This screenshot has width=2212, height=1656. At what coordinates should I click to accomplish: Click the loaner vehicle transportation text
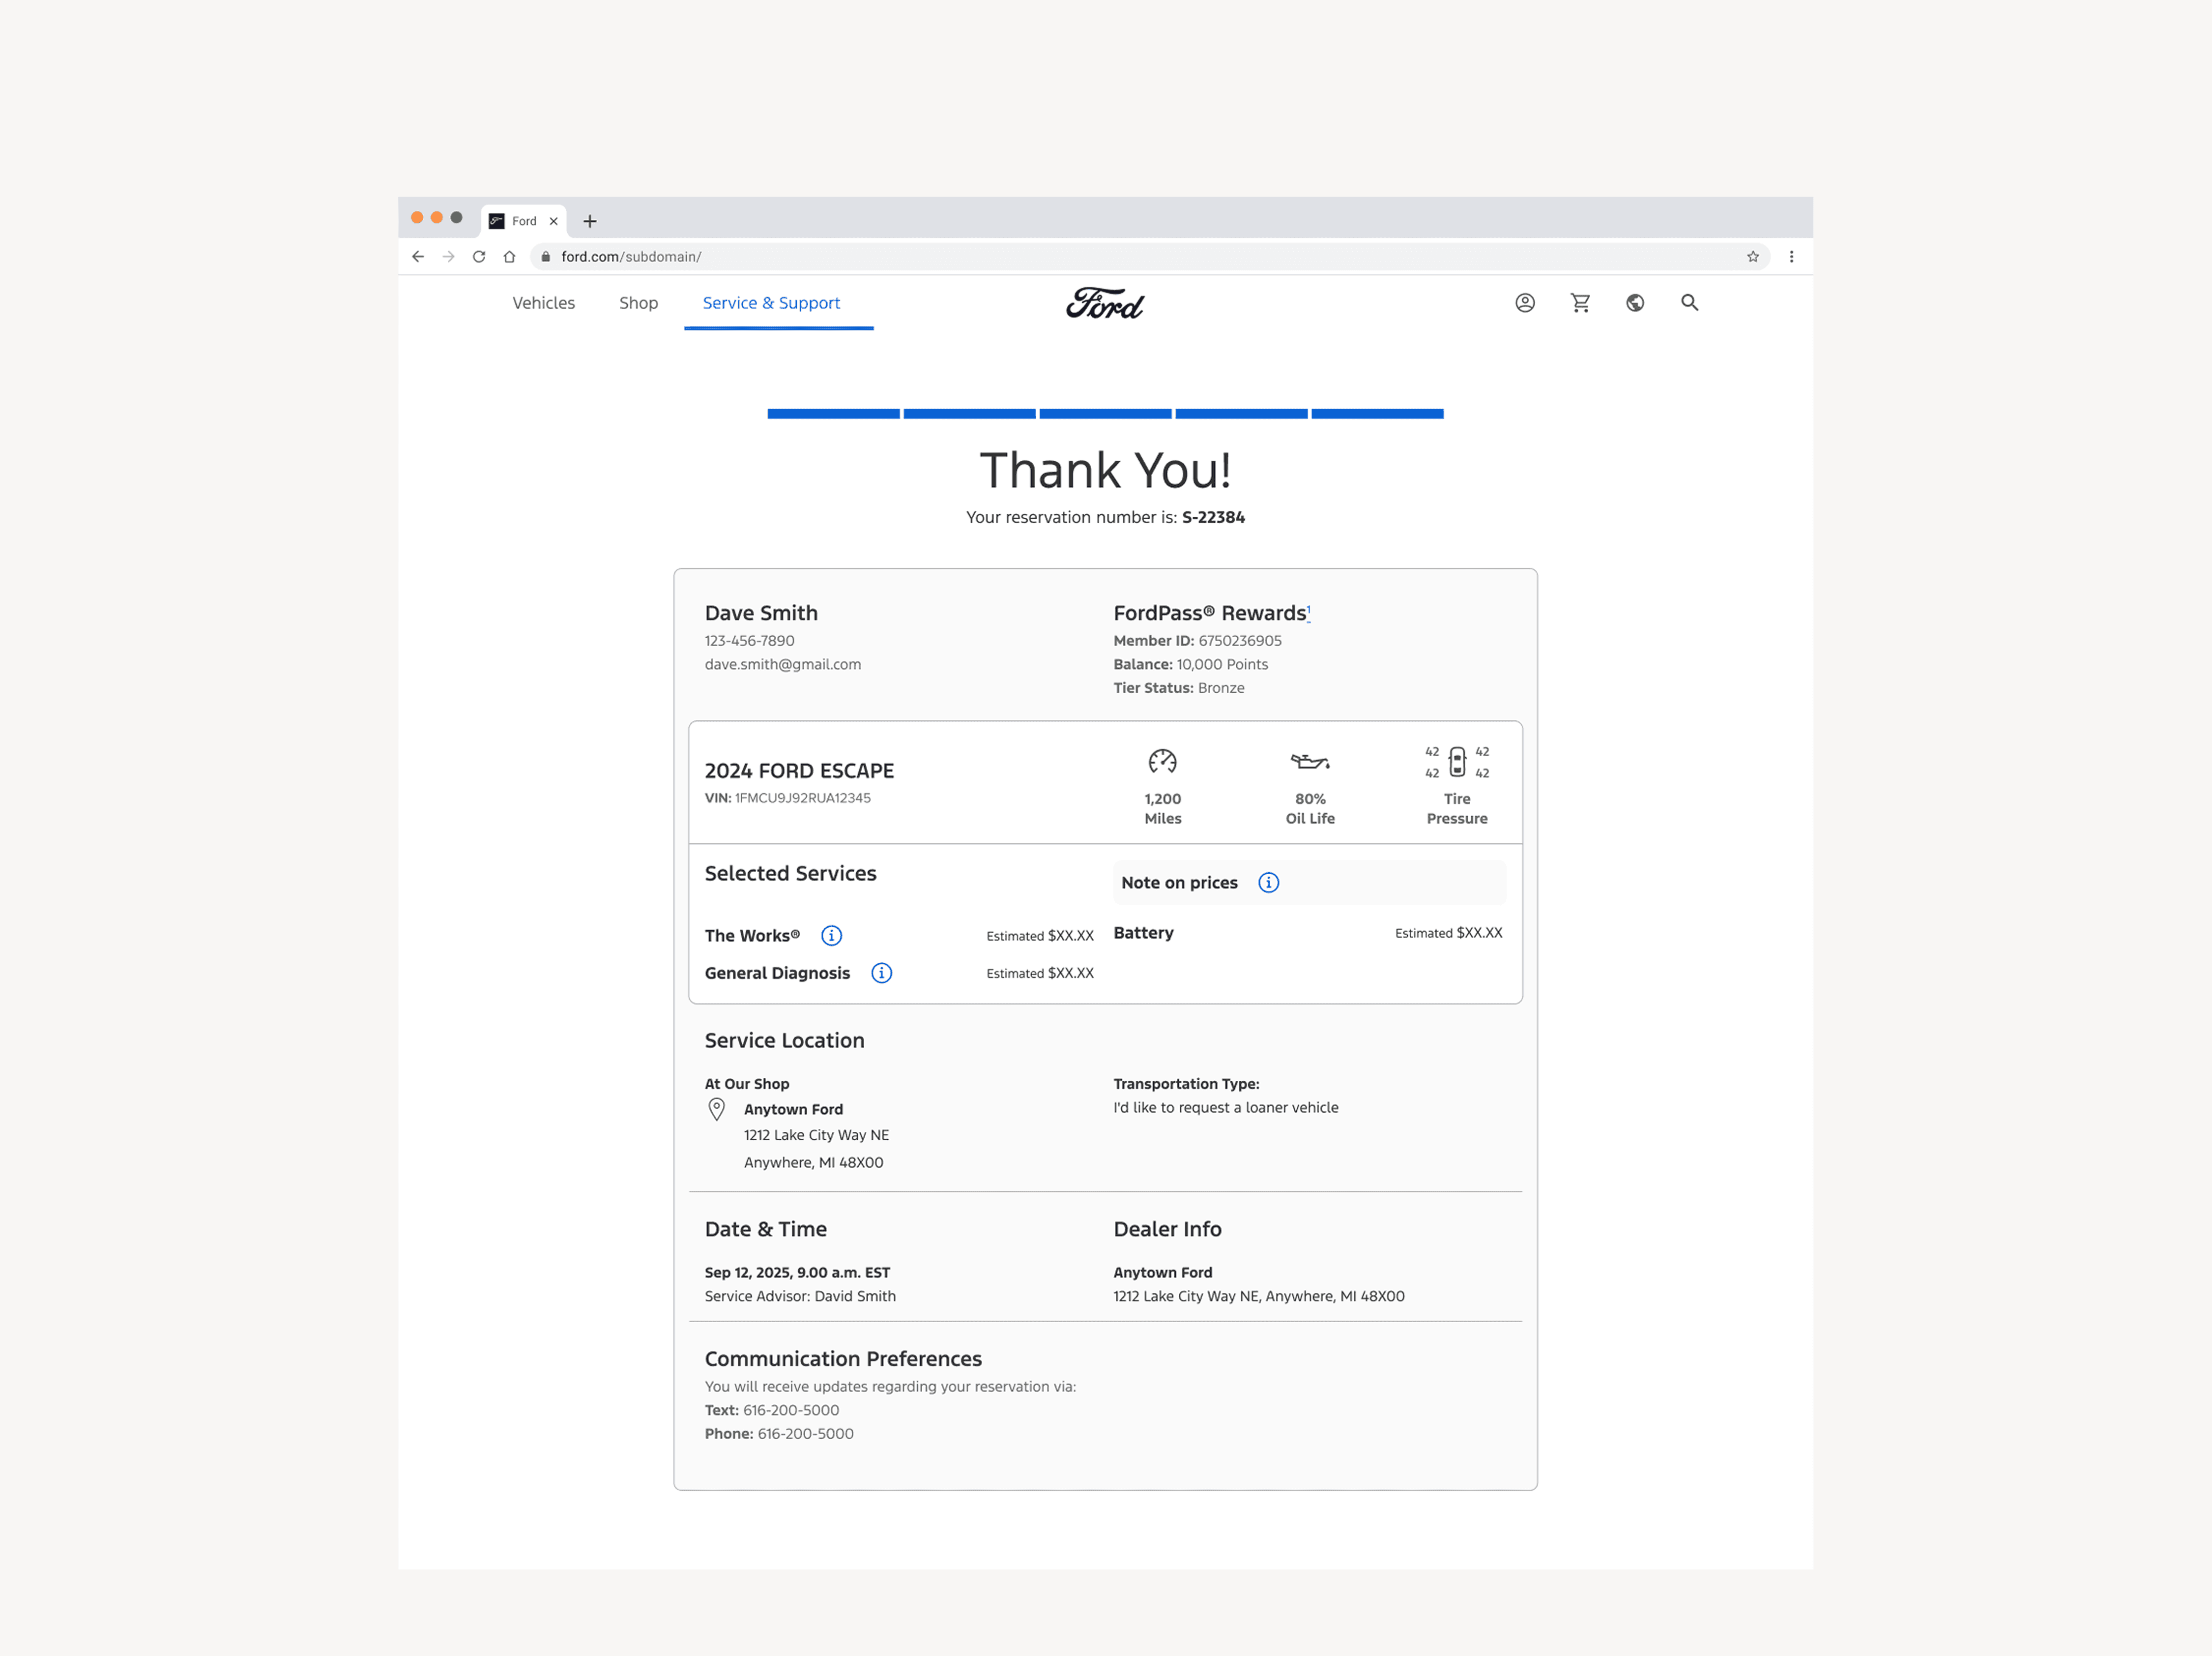[1226, 1108]
